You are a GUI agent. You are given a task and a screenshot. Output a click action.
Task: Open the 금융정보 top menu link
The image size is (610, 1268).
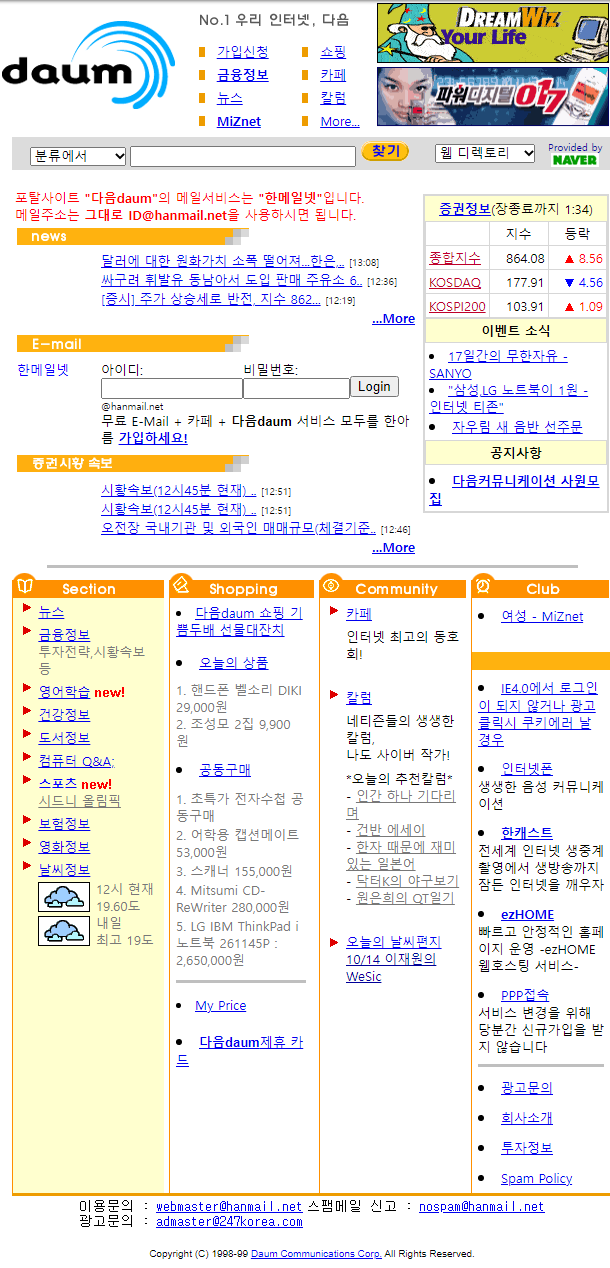(x=243, y=75)
